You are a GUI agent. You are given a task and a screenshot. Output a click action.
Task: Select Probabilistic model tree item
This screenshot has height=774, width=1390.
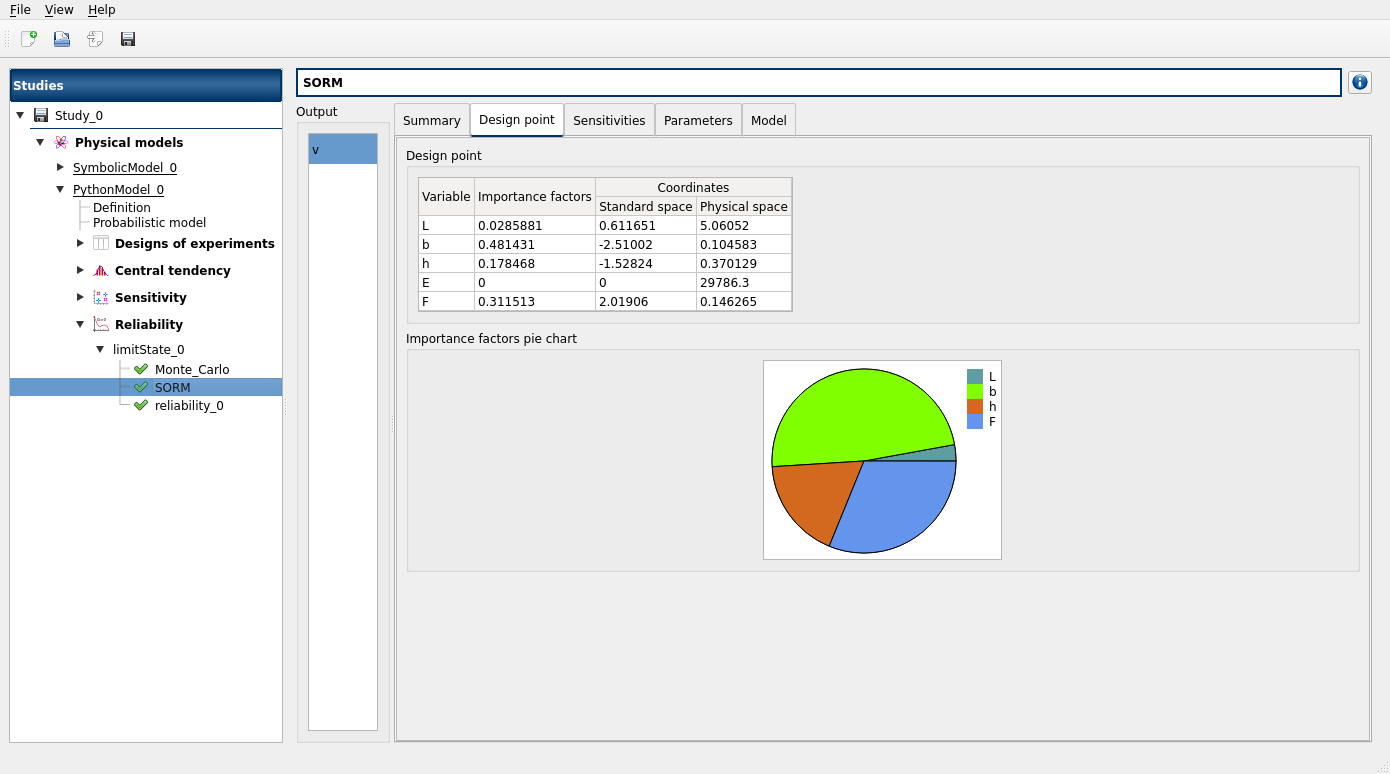[150, 223]
